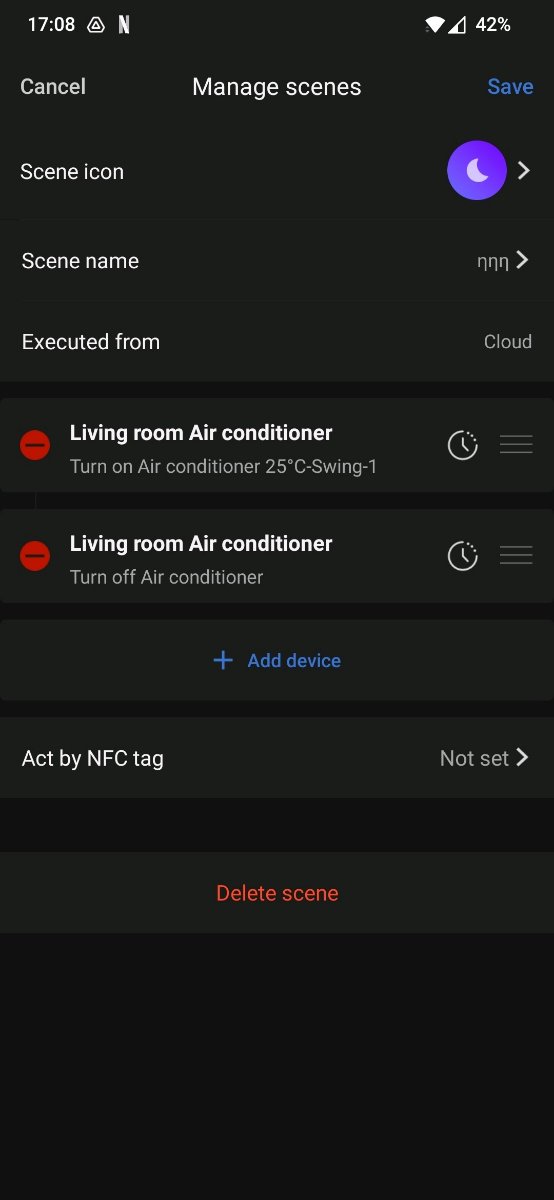Open the Executed from Cloud row
This screenshot has width=554, height=1200.
coord(277,342)
